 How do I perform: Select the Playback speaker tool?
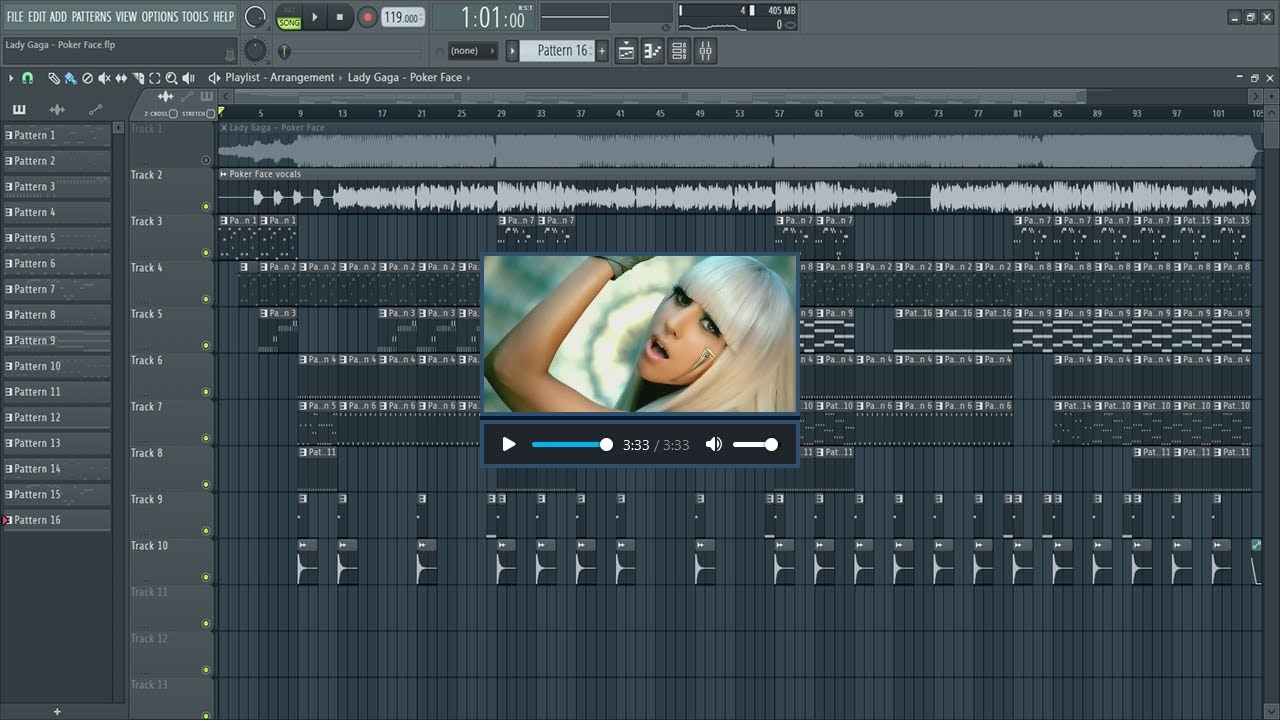coord(188,78)
